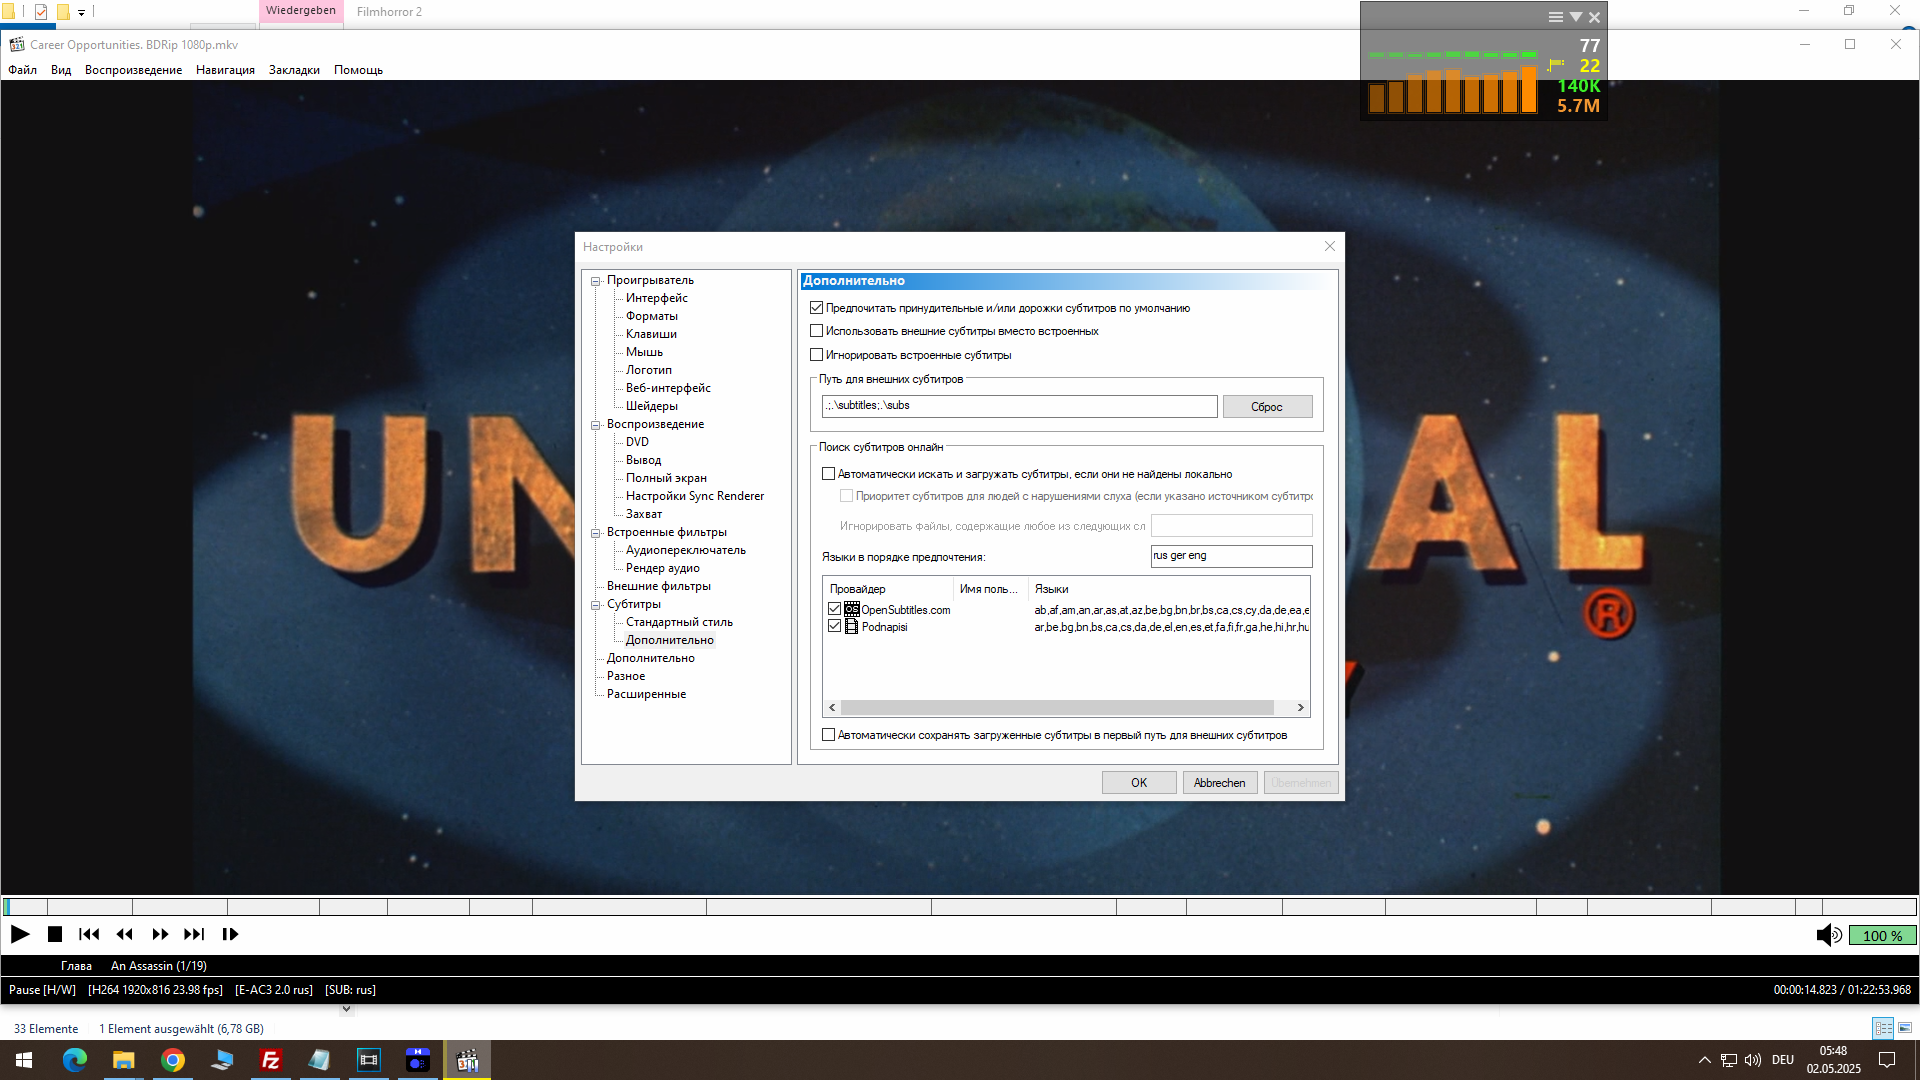Collapse the Воспроизведение tree node
This screenshot has height=1080, width=1920.
(x=596, y=425)
